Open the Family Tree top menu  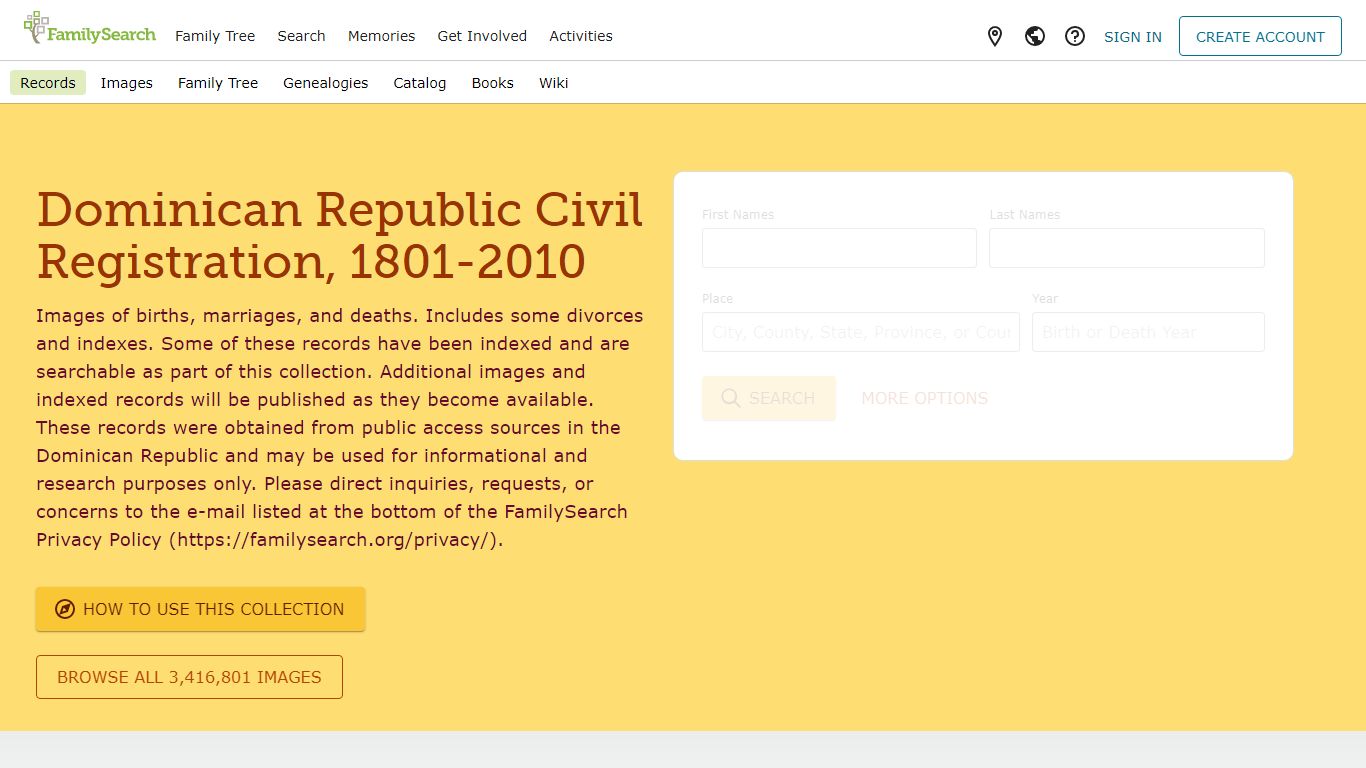(215, 36)
